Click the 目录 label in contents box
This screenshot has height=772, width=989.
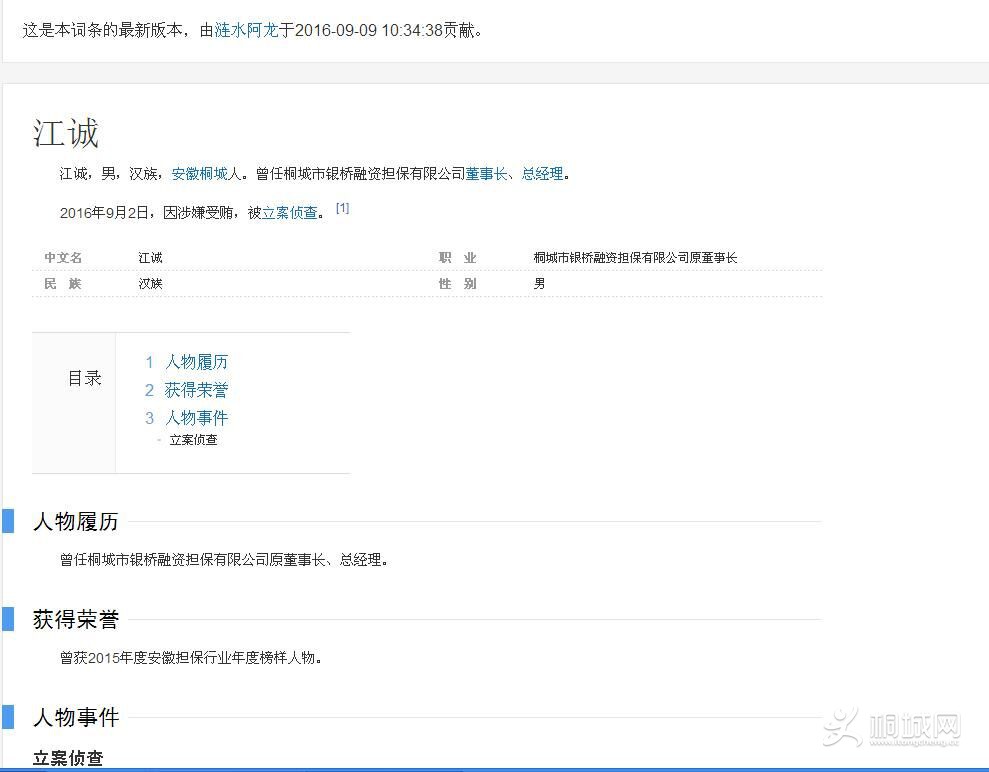(x=85, y=378)
